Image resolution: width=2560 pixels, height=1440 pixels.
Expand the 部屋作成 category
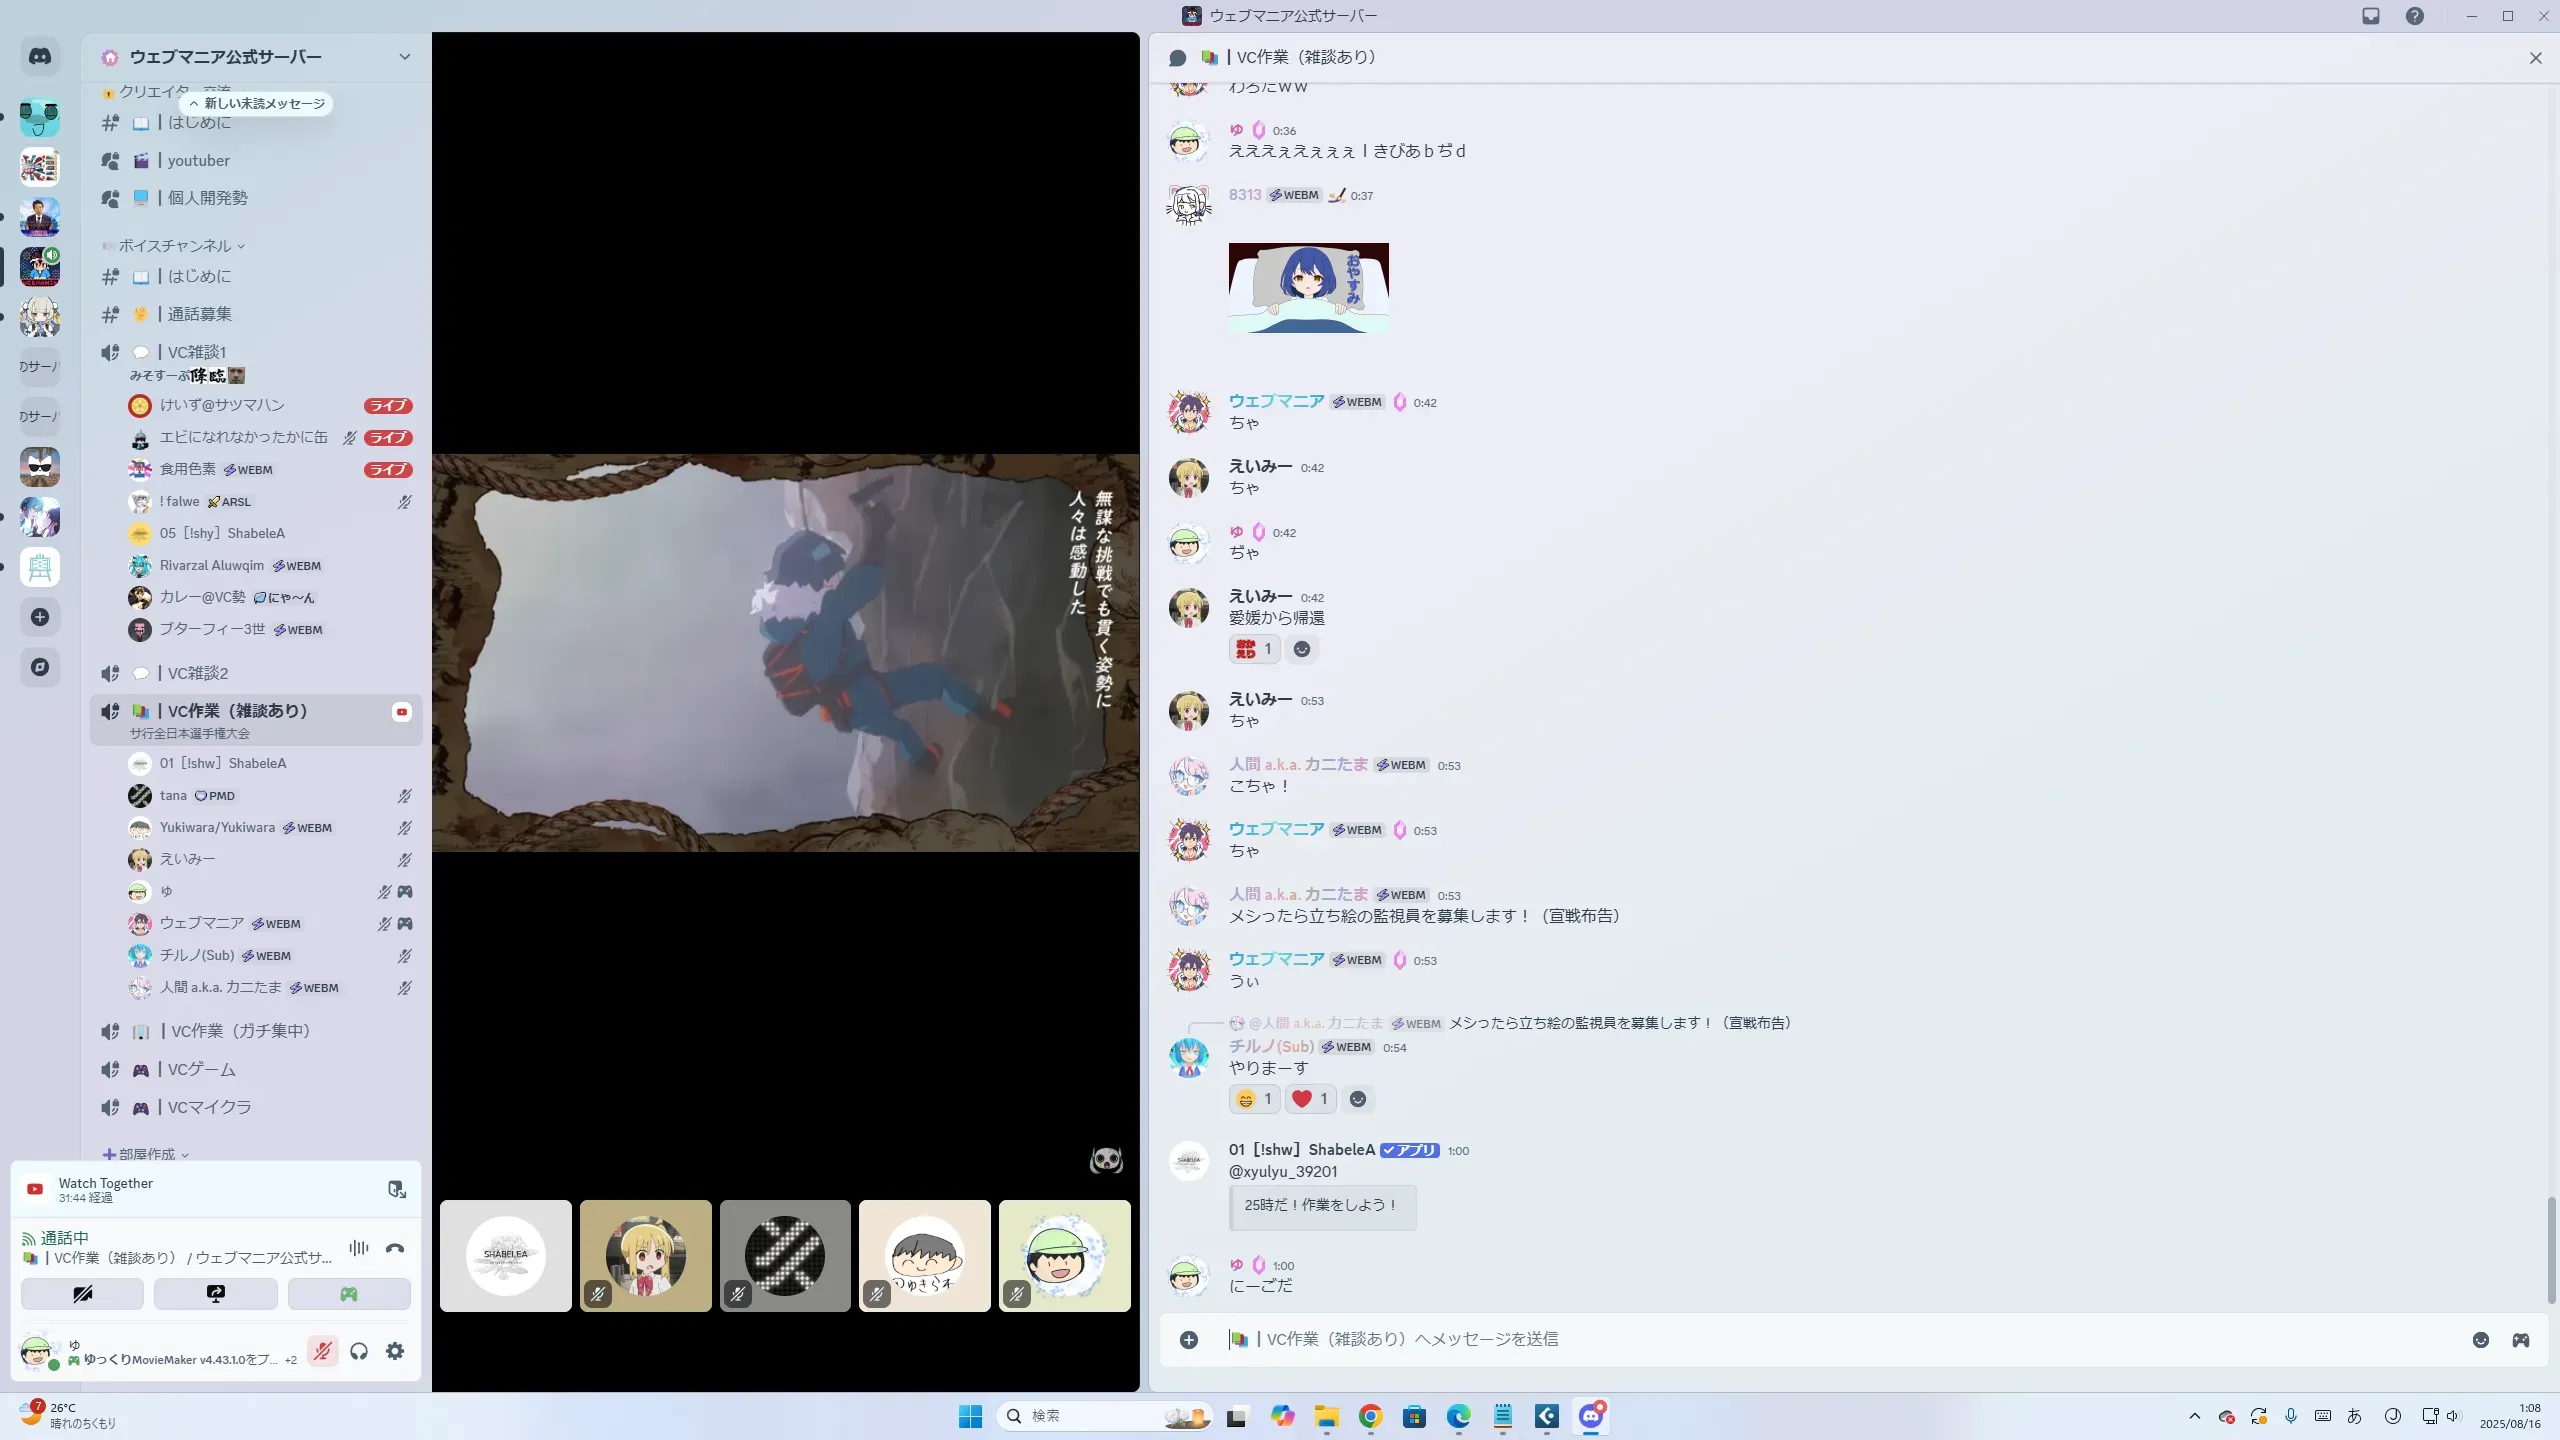pyautogui.click(x=146, y=1154)
